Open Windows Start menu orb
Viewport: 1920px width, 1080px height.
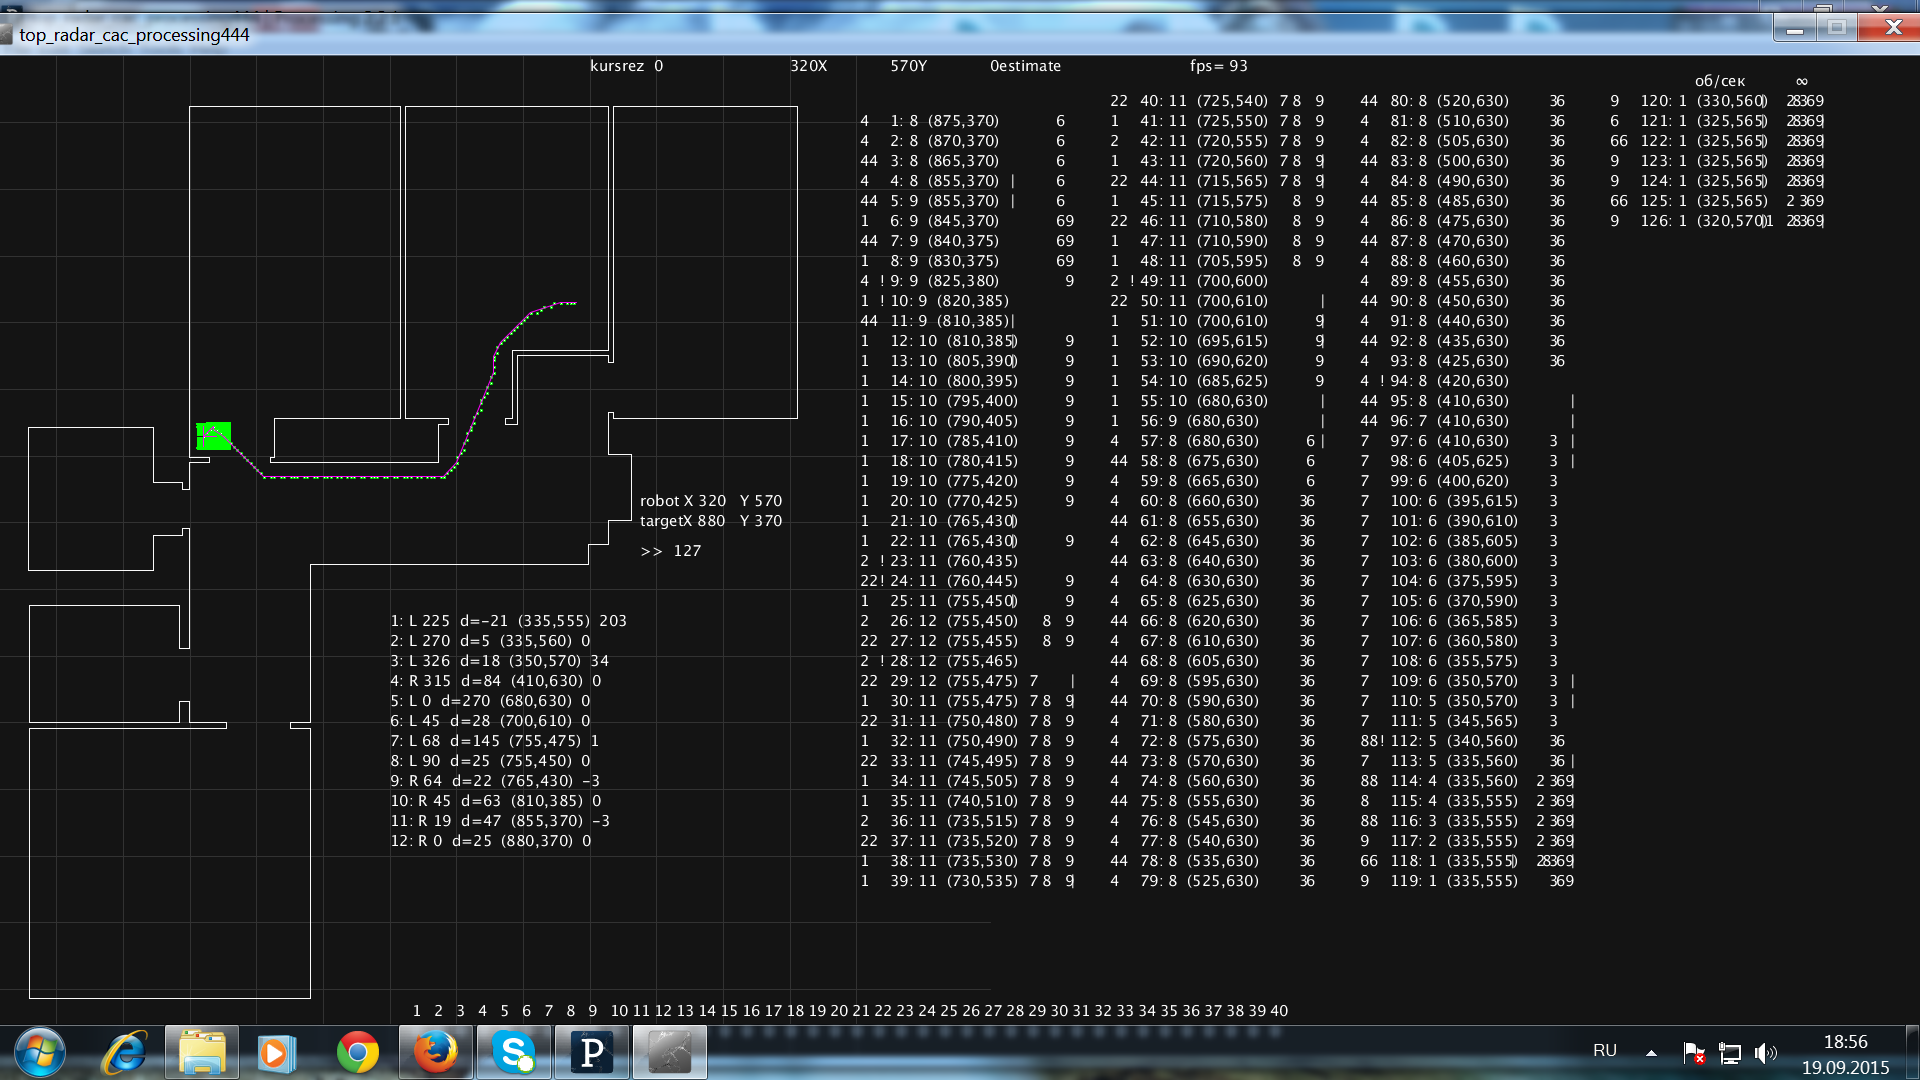(x=40, y=1053)
